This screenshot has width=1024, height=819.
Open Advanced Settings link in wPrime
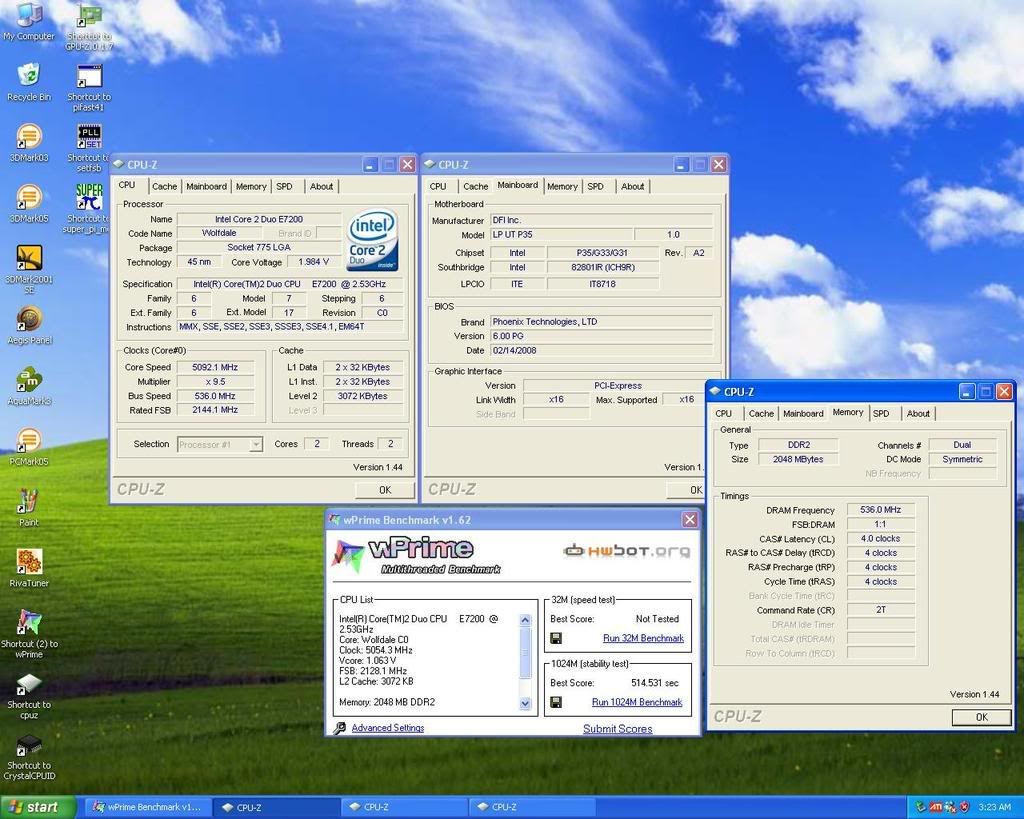click(388, 728)
